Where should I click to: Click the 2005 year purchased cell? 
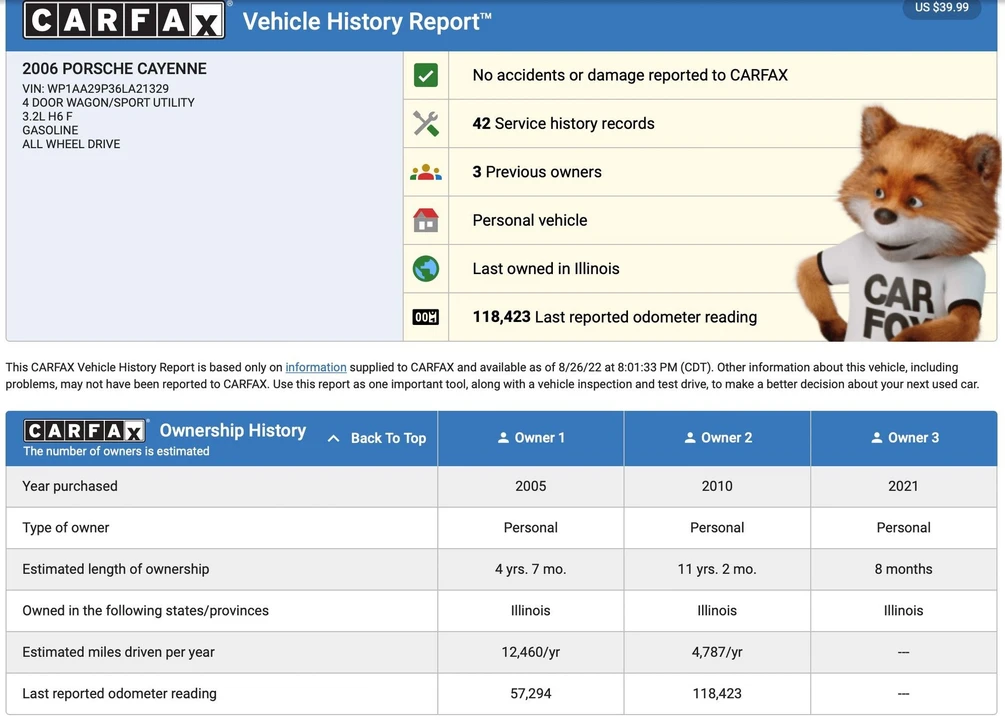531,486
